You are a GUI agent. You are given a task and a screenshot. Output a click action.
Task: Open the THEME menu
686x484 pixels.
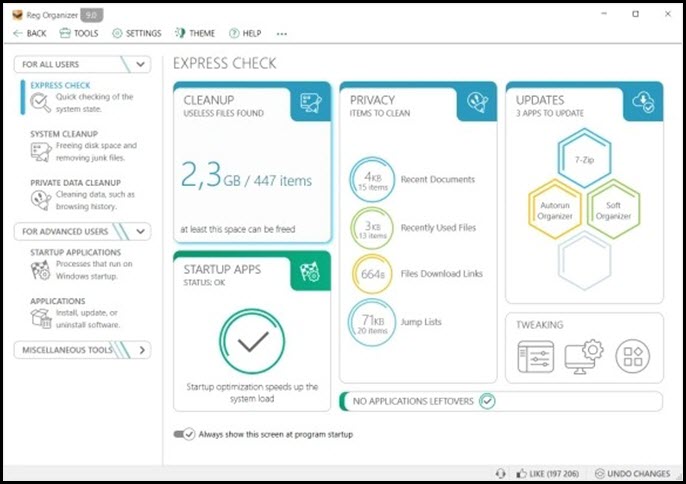195,33
